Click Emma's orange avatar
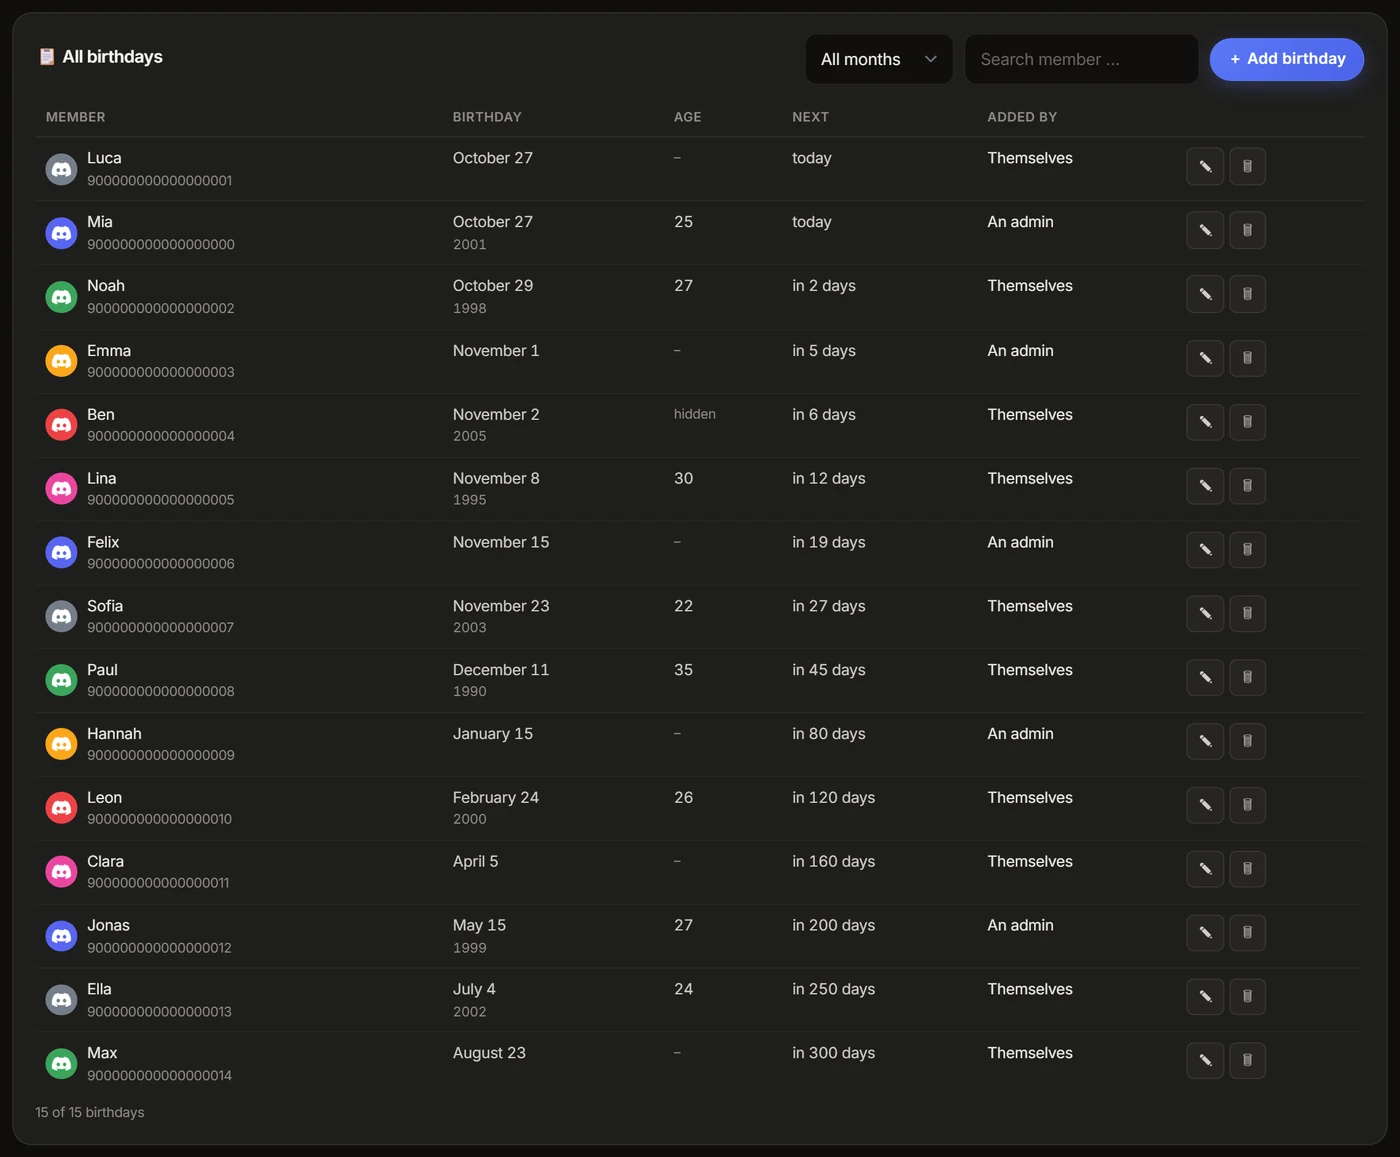This screenshot has height=1157, width=1400. [62, 361]
